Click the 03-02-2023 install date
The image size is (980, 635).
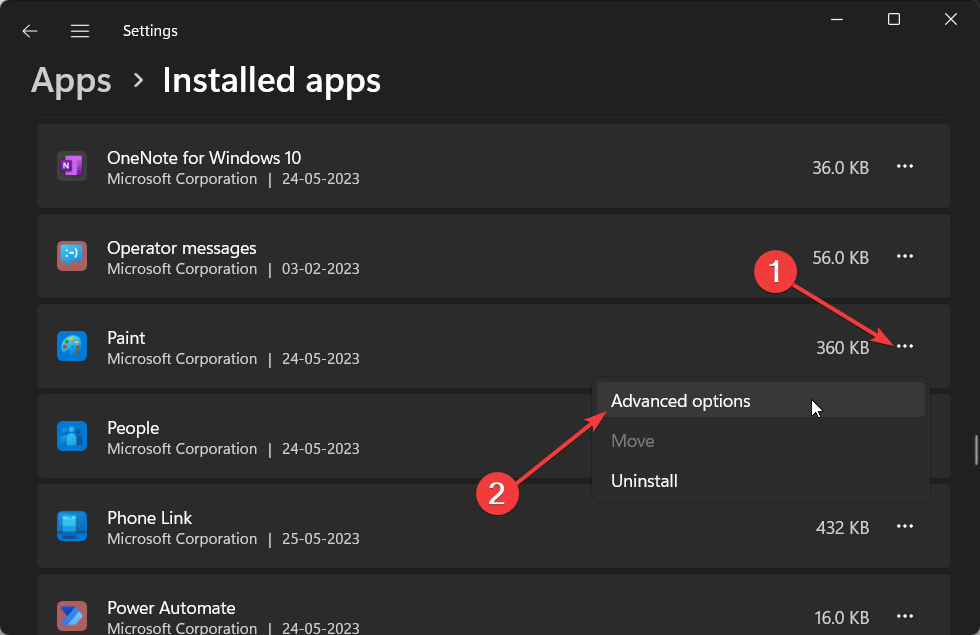pyautogui.click(x=321, y=269)
